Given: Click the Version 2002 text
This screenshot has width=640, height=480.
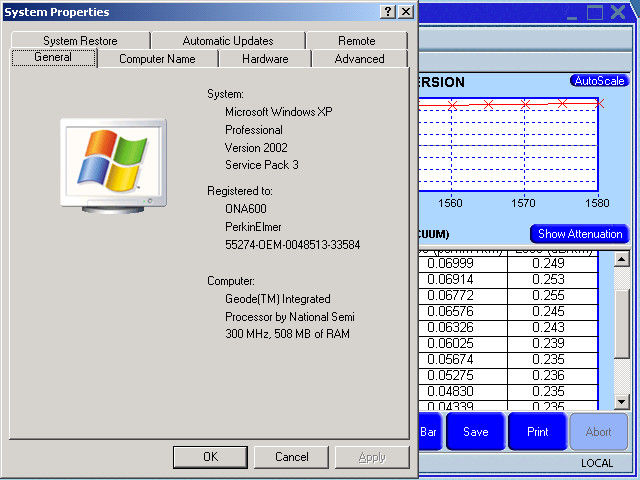Looking at the screenshot, I should 256,147.
